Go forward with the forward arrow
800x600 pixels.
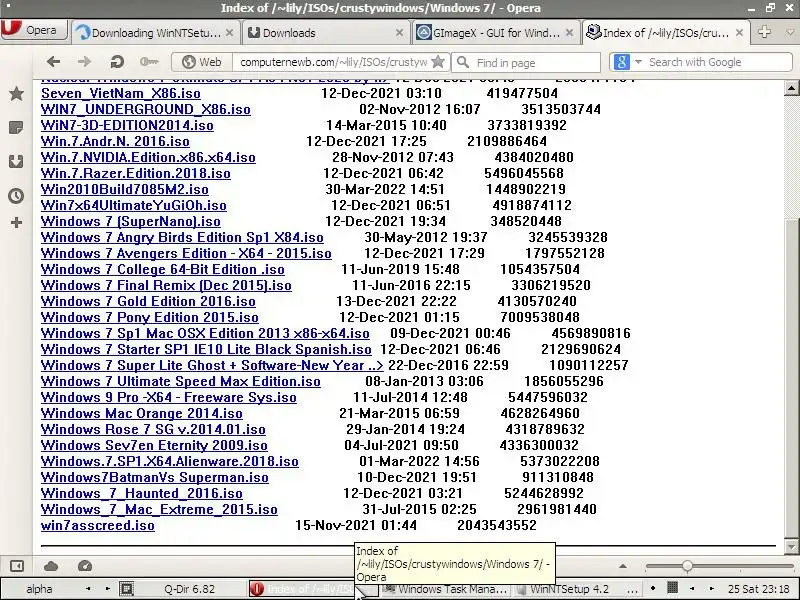pyautogui.click(x=84, y=62)
